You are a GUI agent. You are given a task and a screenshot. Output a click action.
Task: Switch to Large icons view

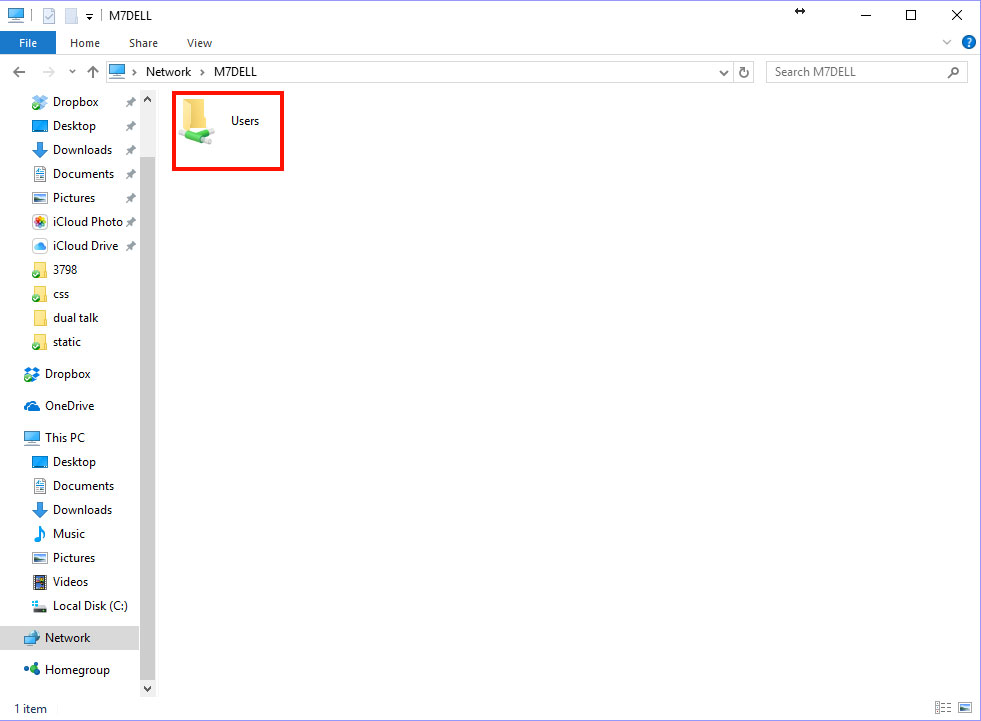[x=965, y=708]
